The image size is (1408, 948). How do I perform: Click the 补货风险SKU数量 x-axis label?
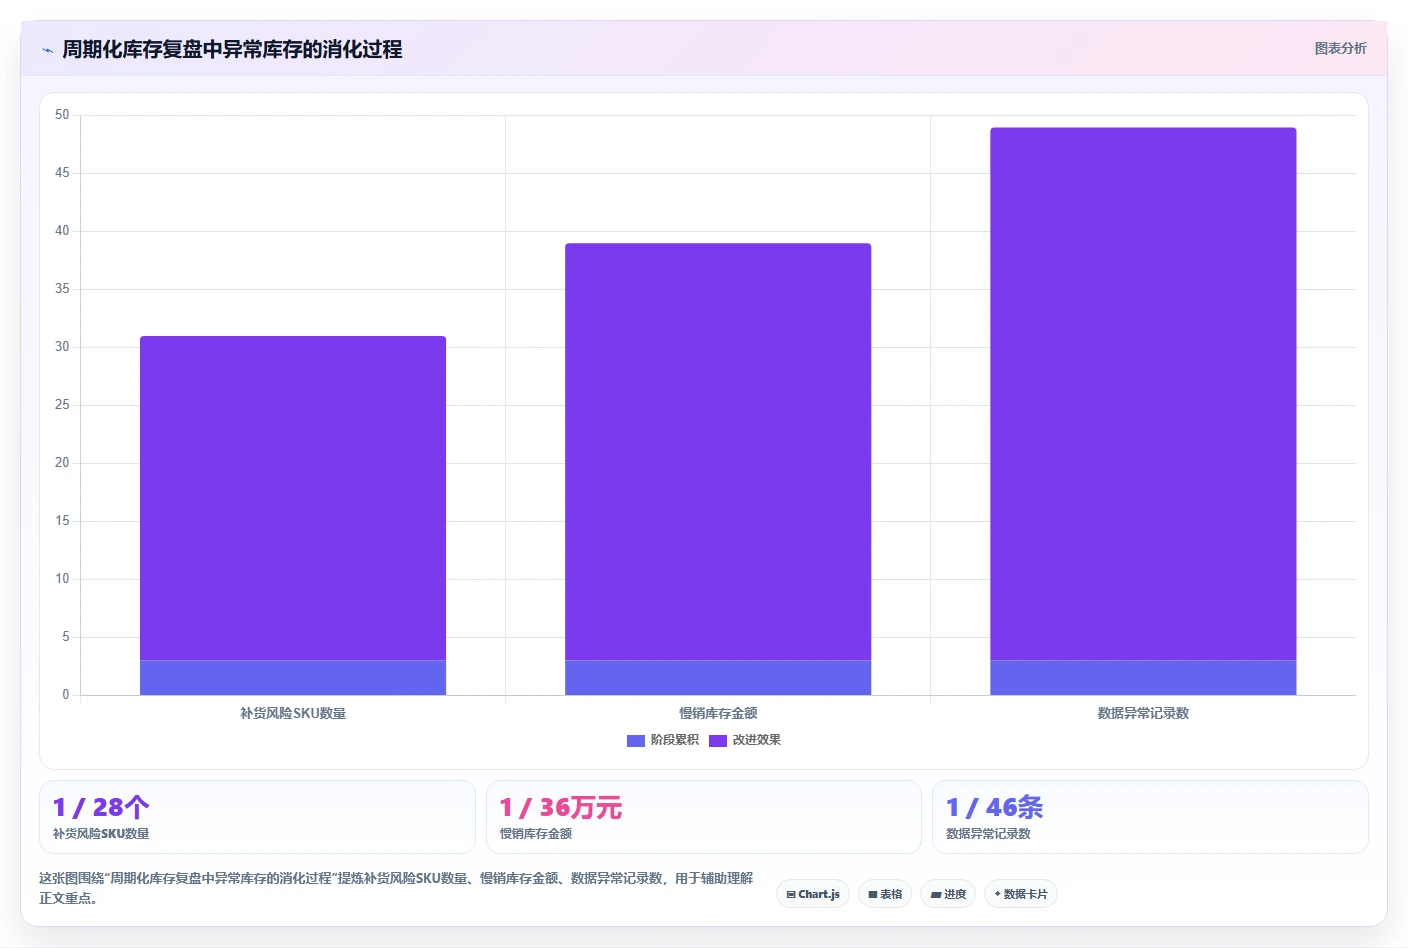(293, 713)
